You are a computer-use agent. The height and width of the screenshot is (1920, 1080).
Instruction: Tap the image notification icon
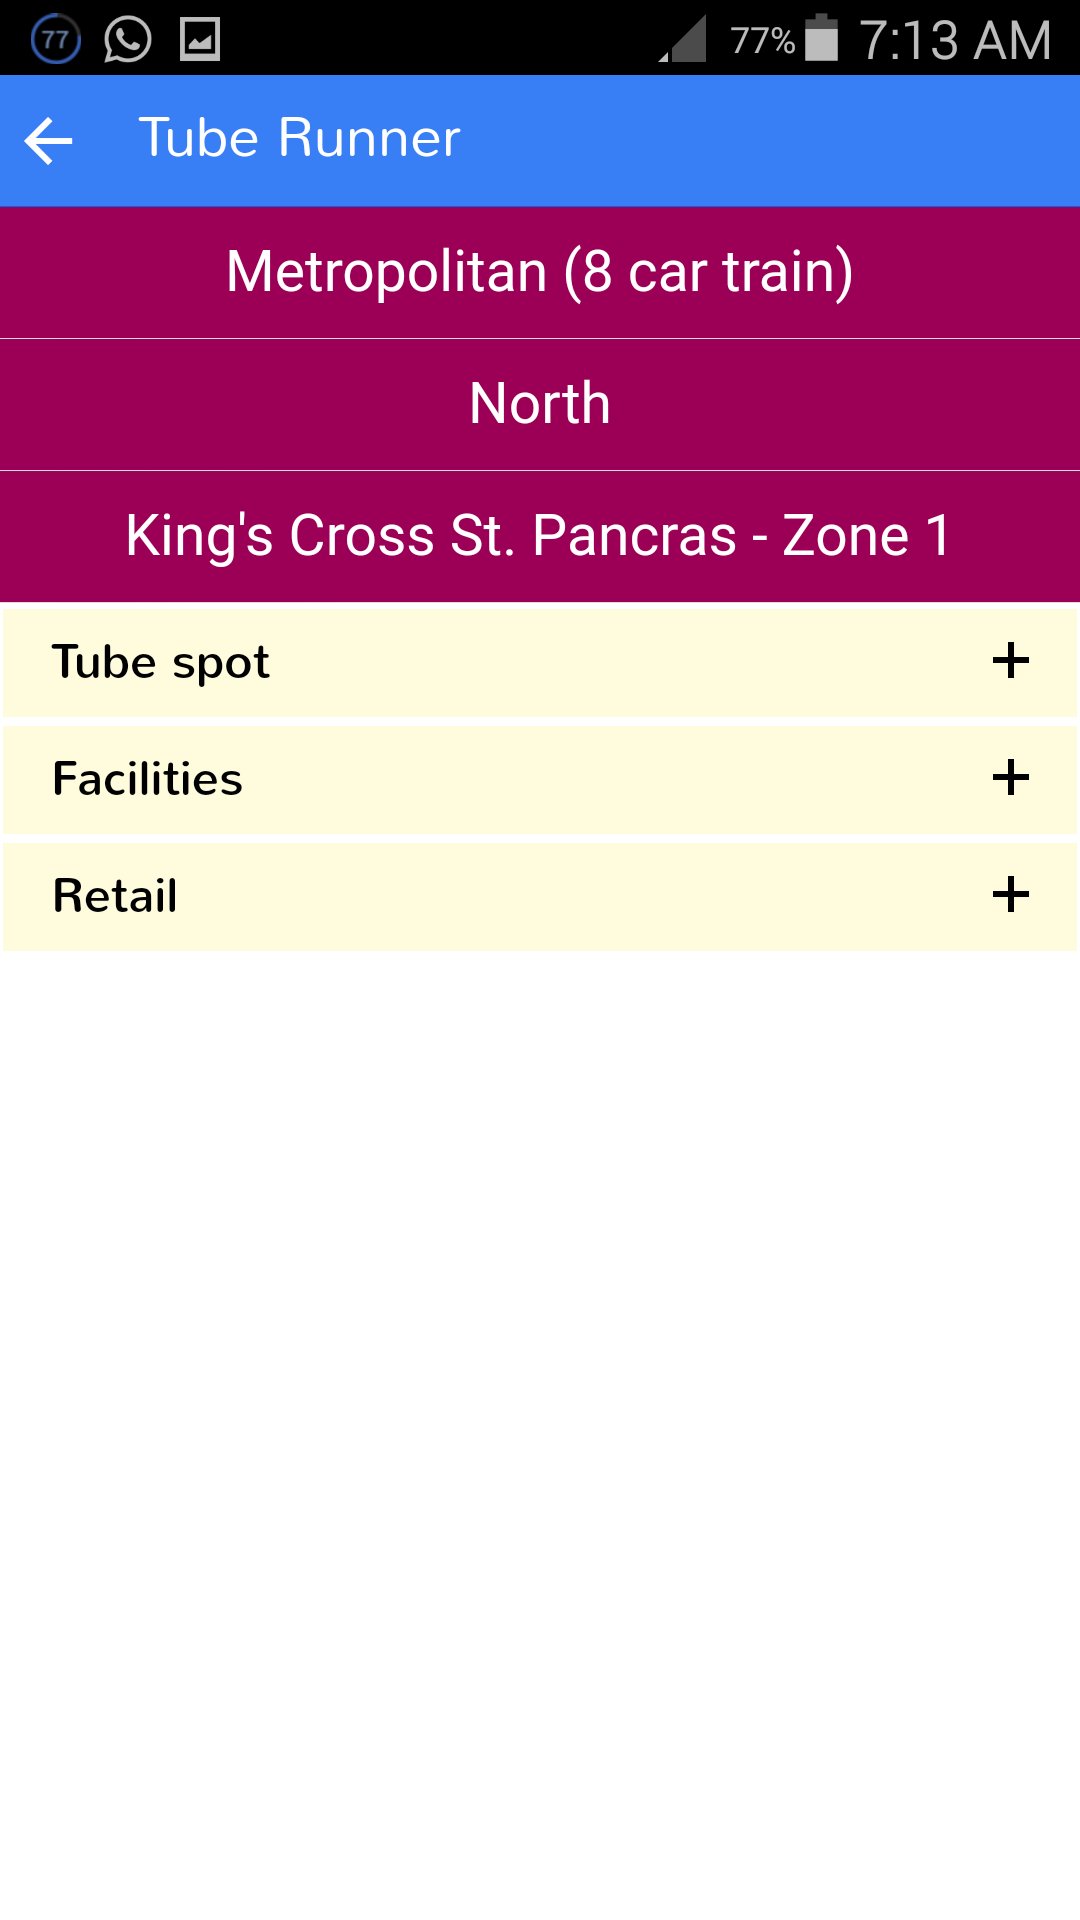click(200, 40)
